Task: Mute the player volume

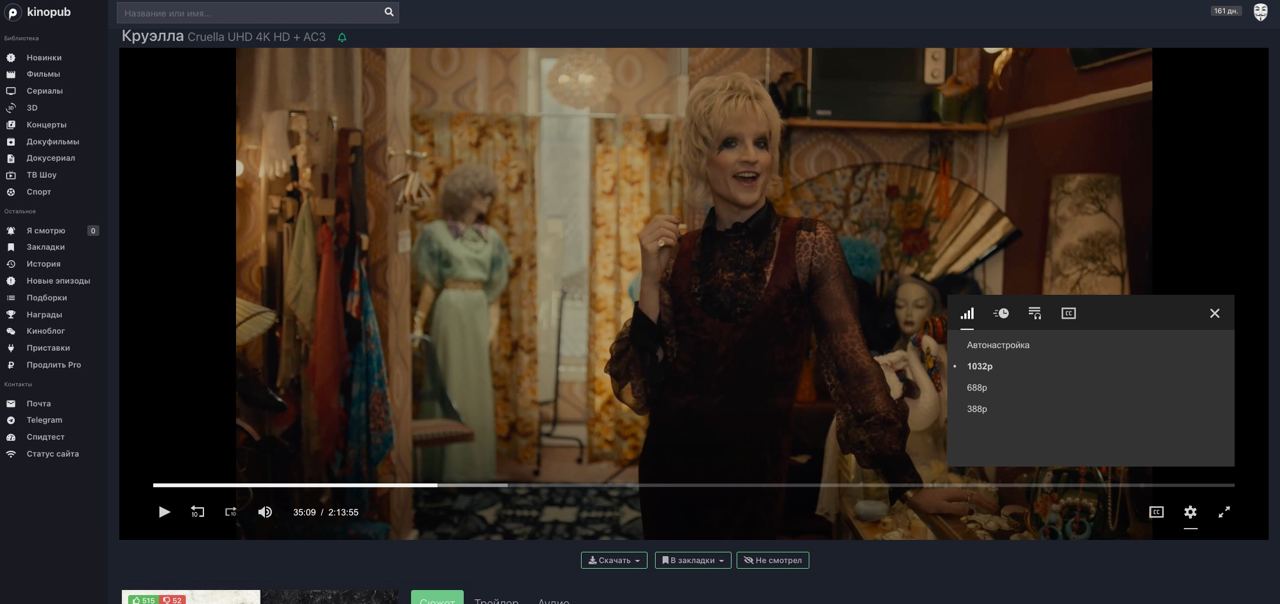Action: [x=265, y=512]
